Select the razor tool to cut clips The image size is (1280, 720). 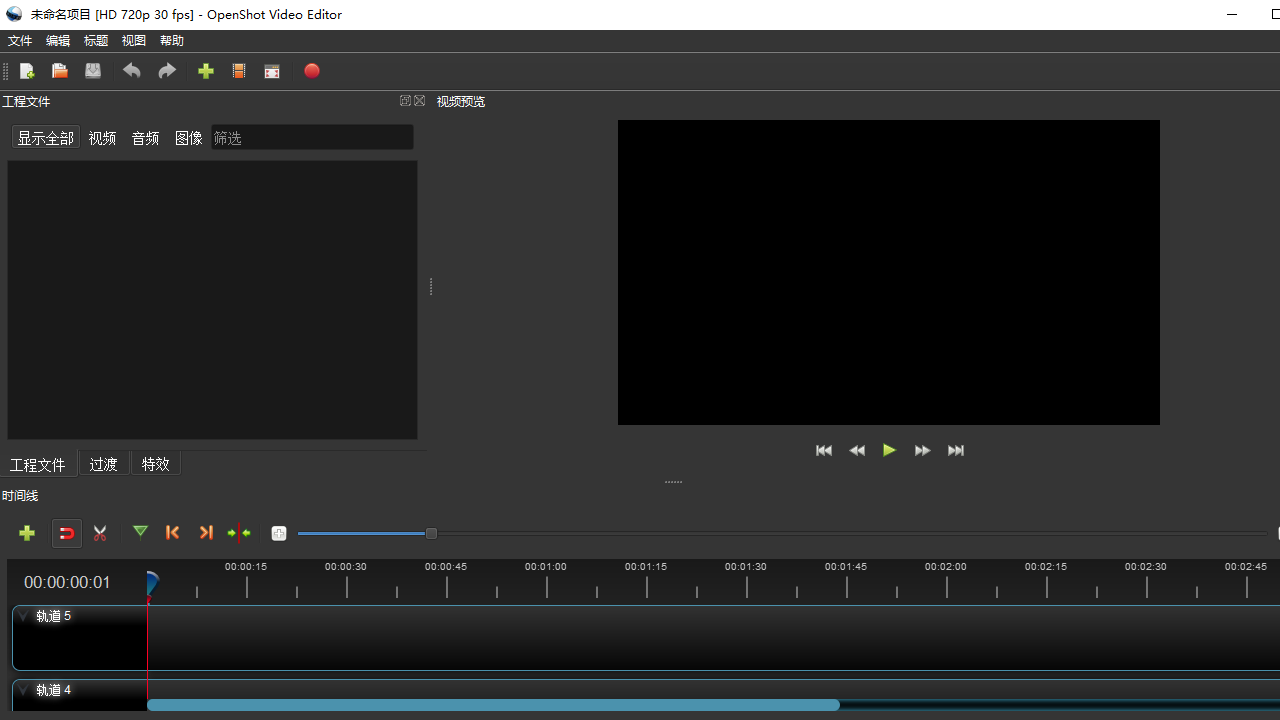coord(99,533)
